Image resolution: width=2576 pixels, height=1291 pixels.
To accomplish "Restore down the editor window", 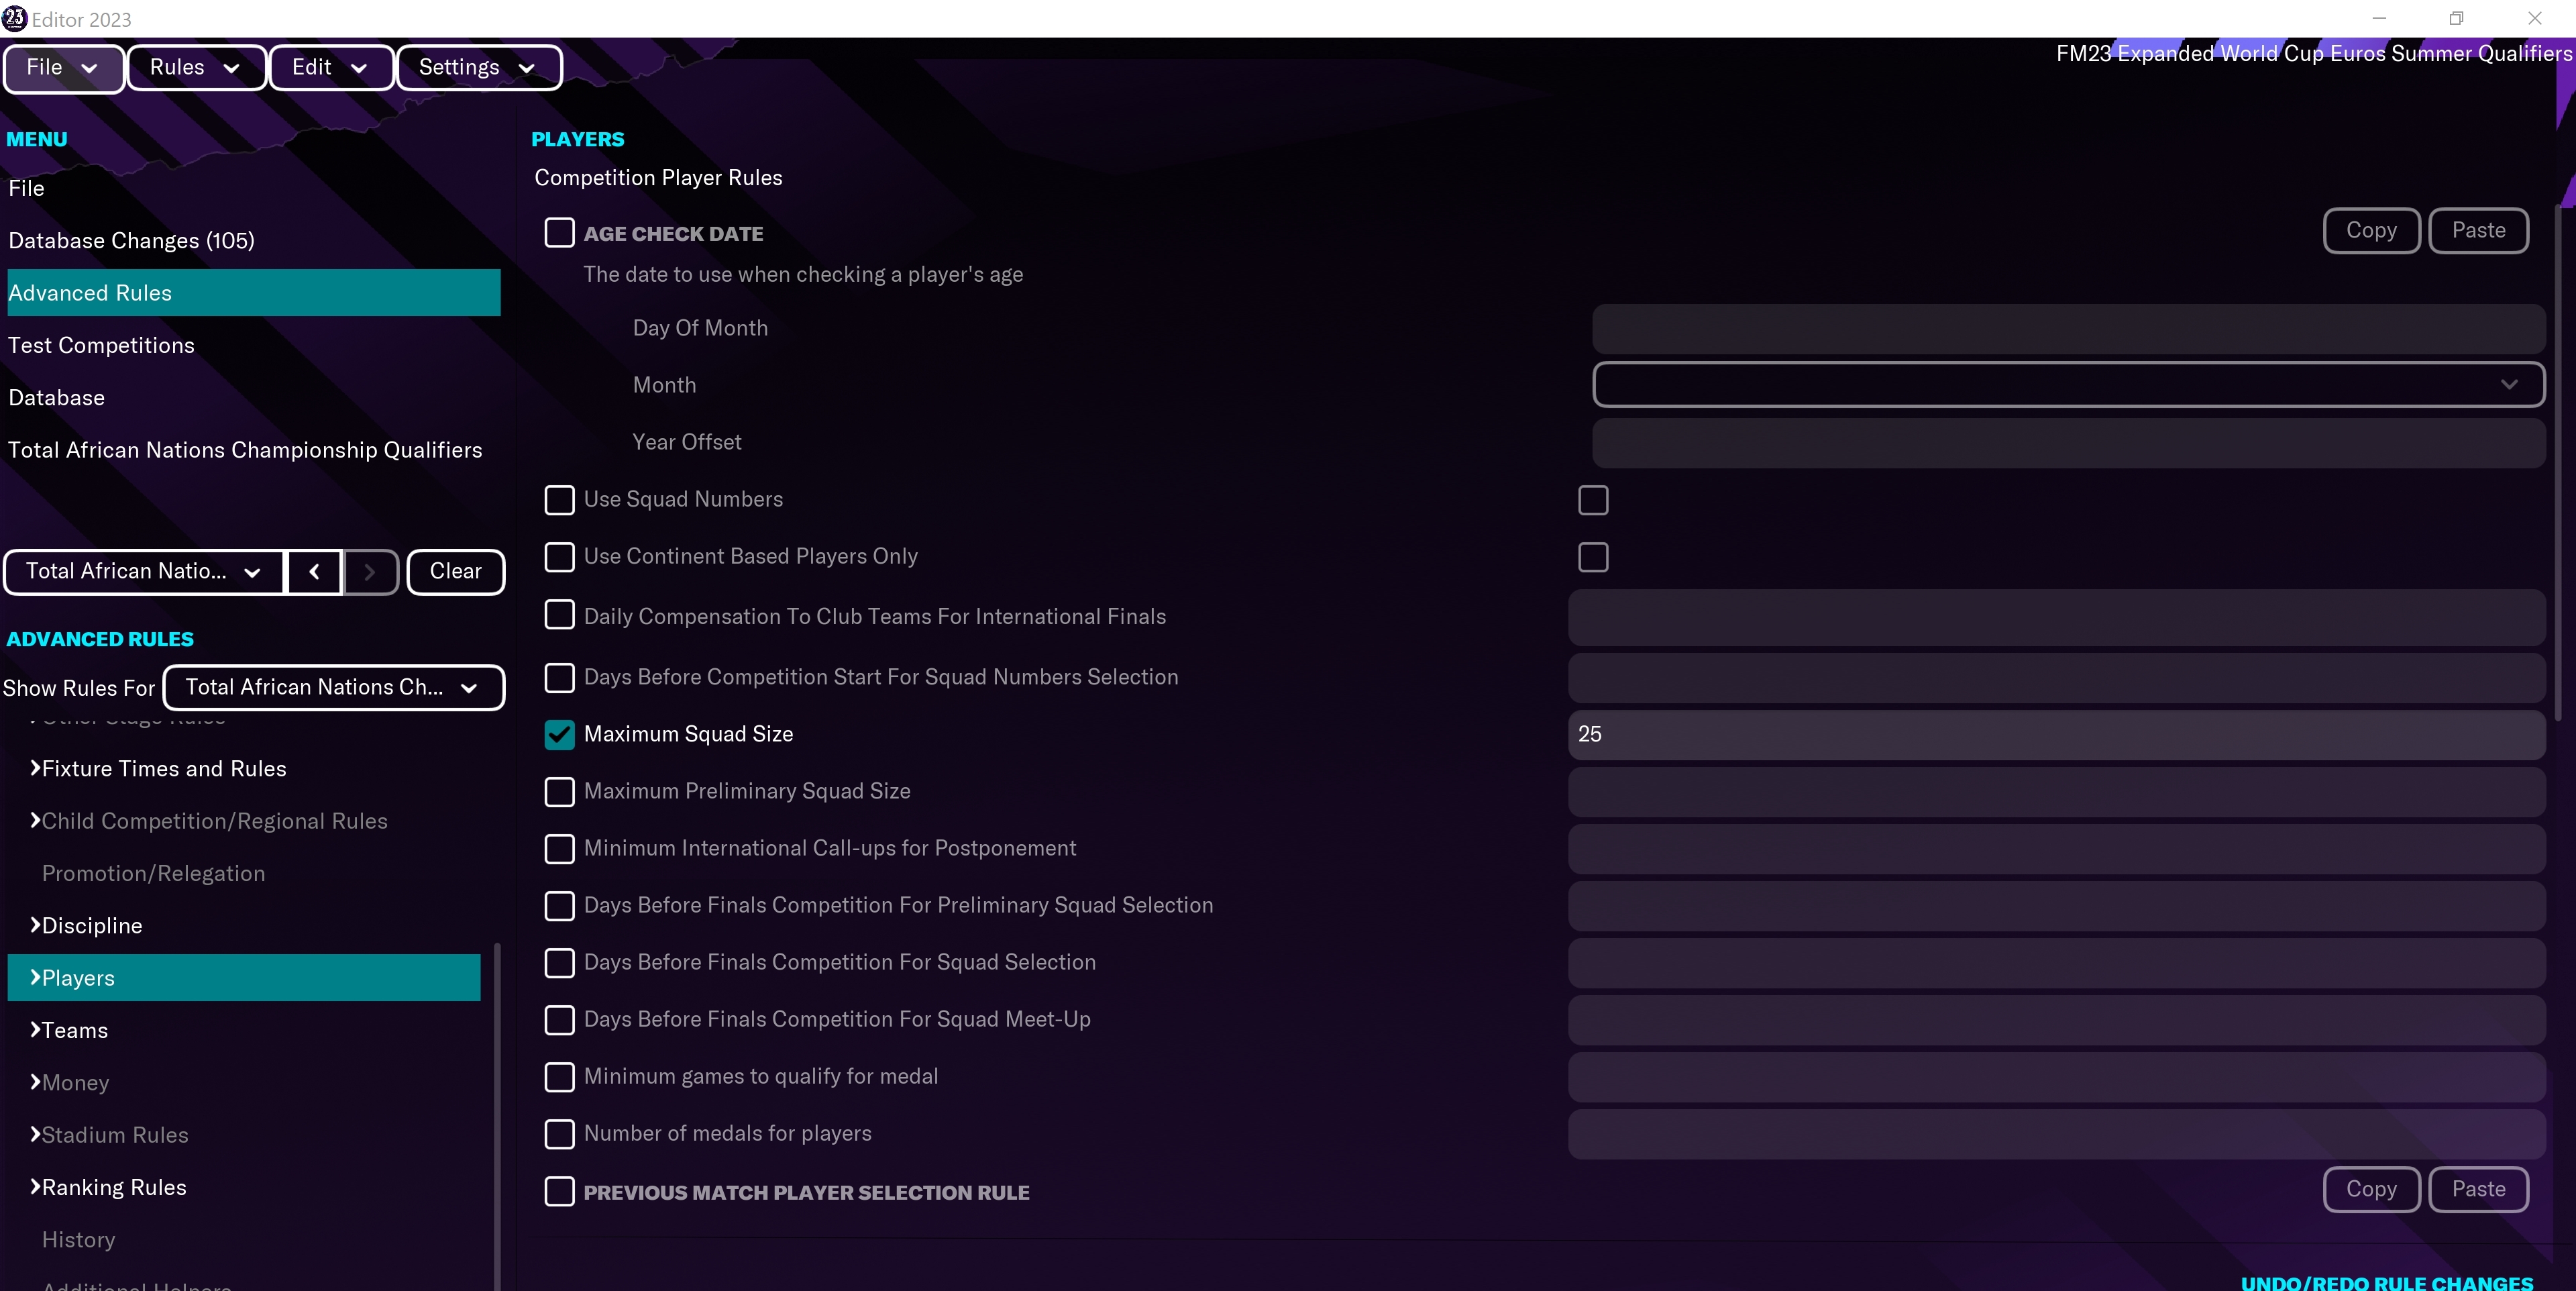I will click(x=2456, y=18).
